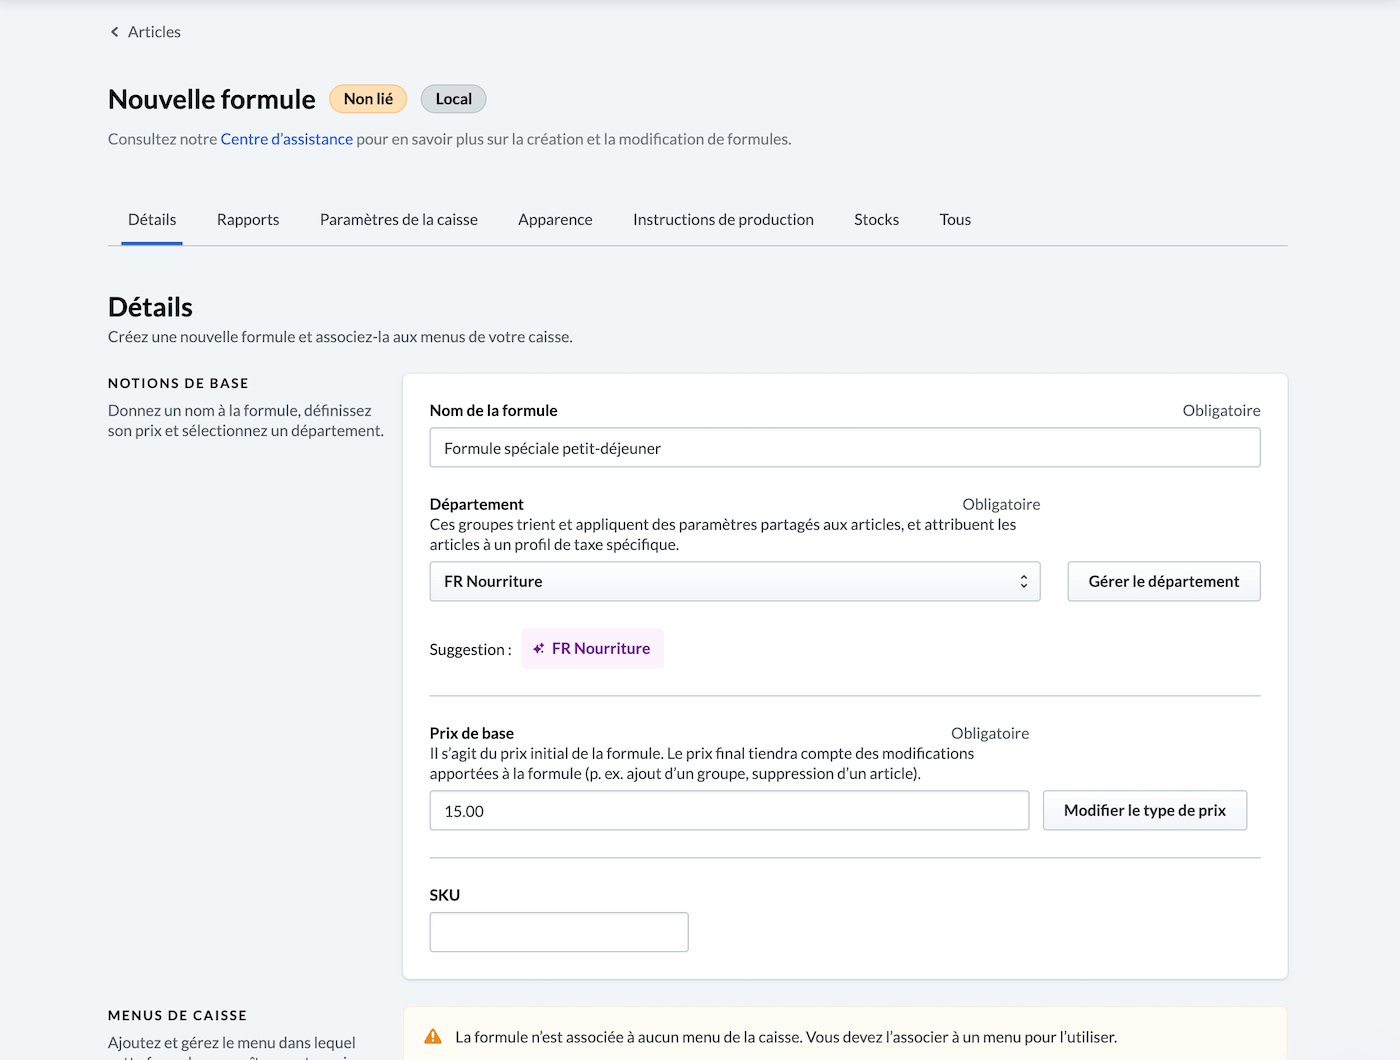Switch to the Rapports tab
1400x1060 pixels.
[x=248, y=220]
